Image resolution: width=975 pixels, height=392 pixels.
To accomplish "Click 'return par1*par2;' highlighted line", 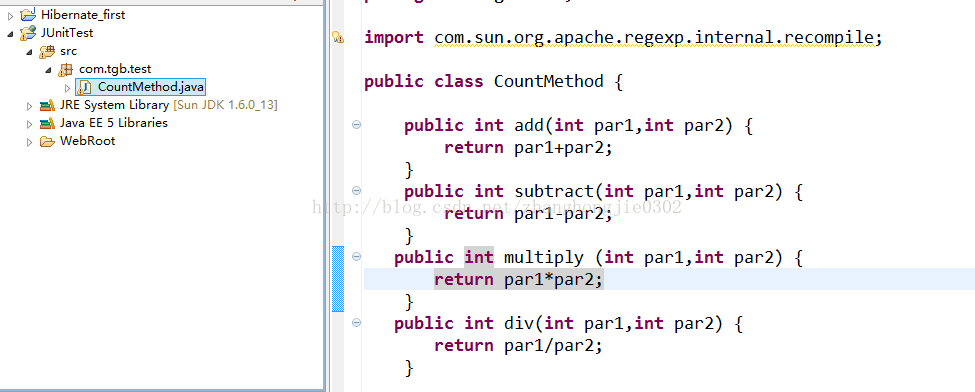I will (x=519, y=279).
